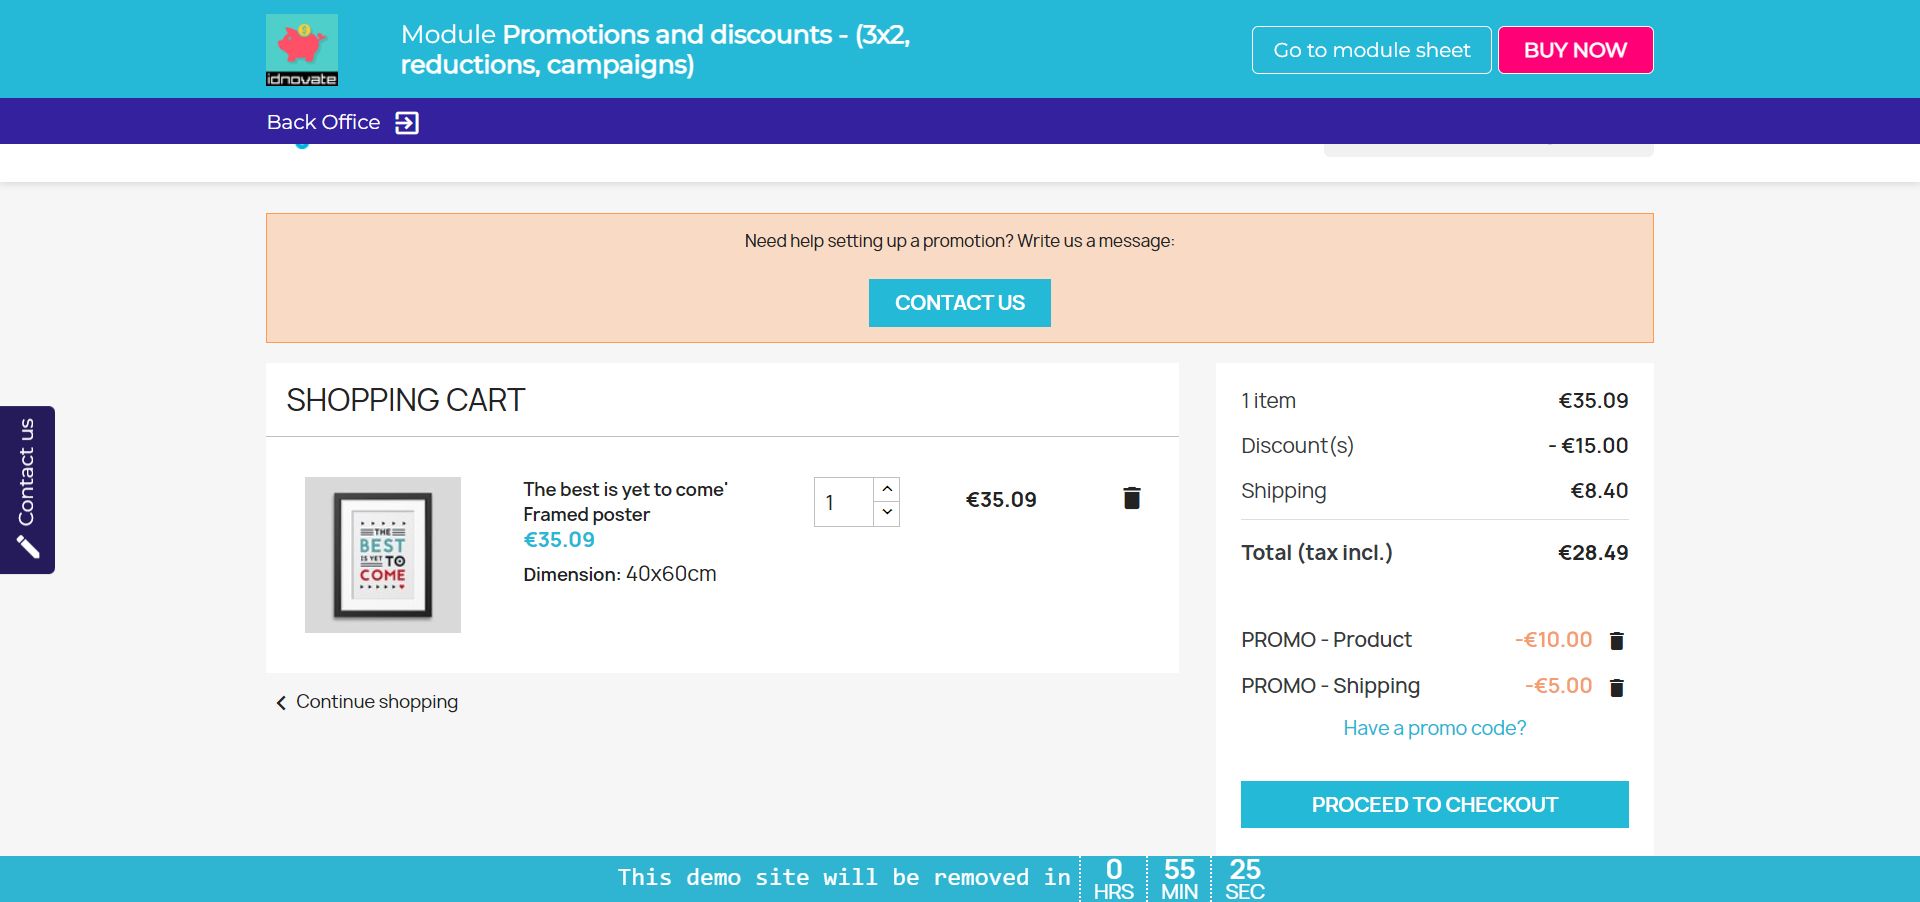Focus the product quantity input field
Viewport: 1920px width, 902px height.
coord(843,502)
